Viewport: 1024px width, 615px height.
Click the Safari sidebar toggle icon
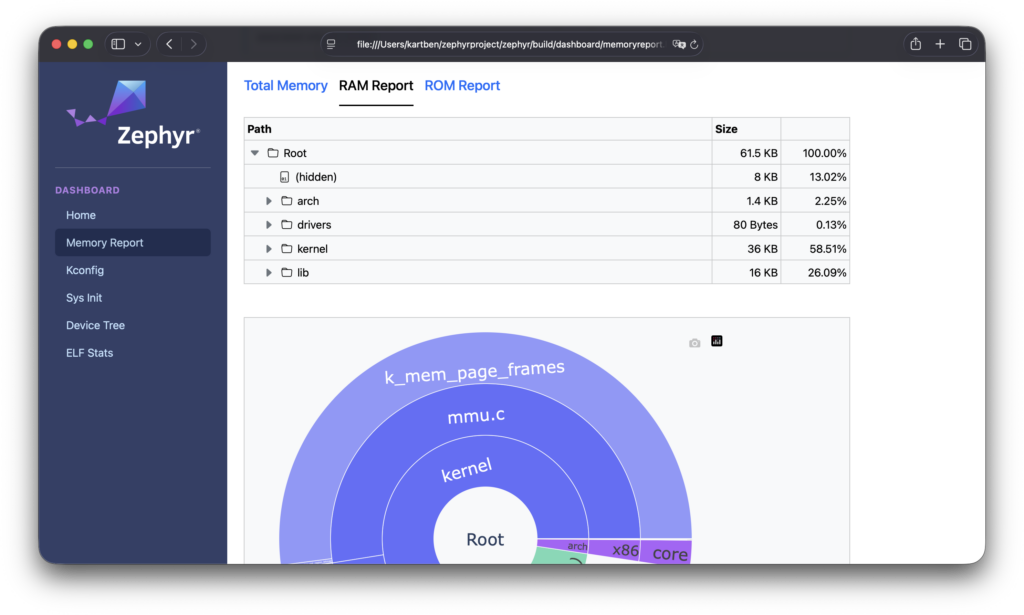coord(118,44)
